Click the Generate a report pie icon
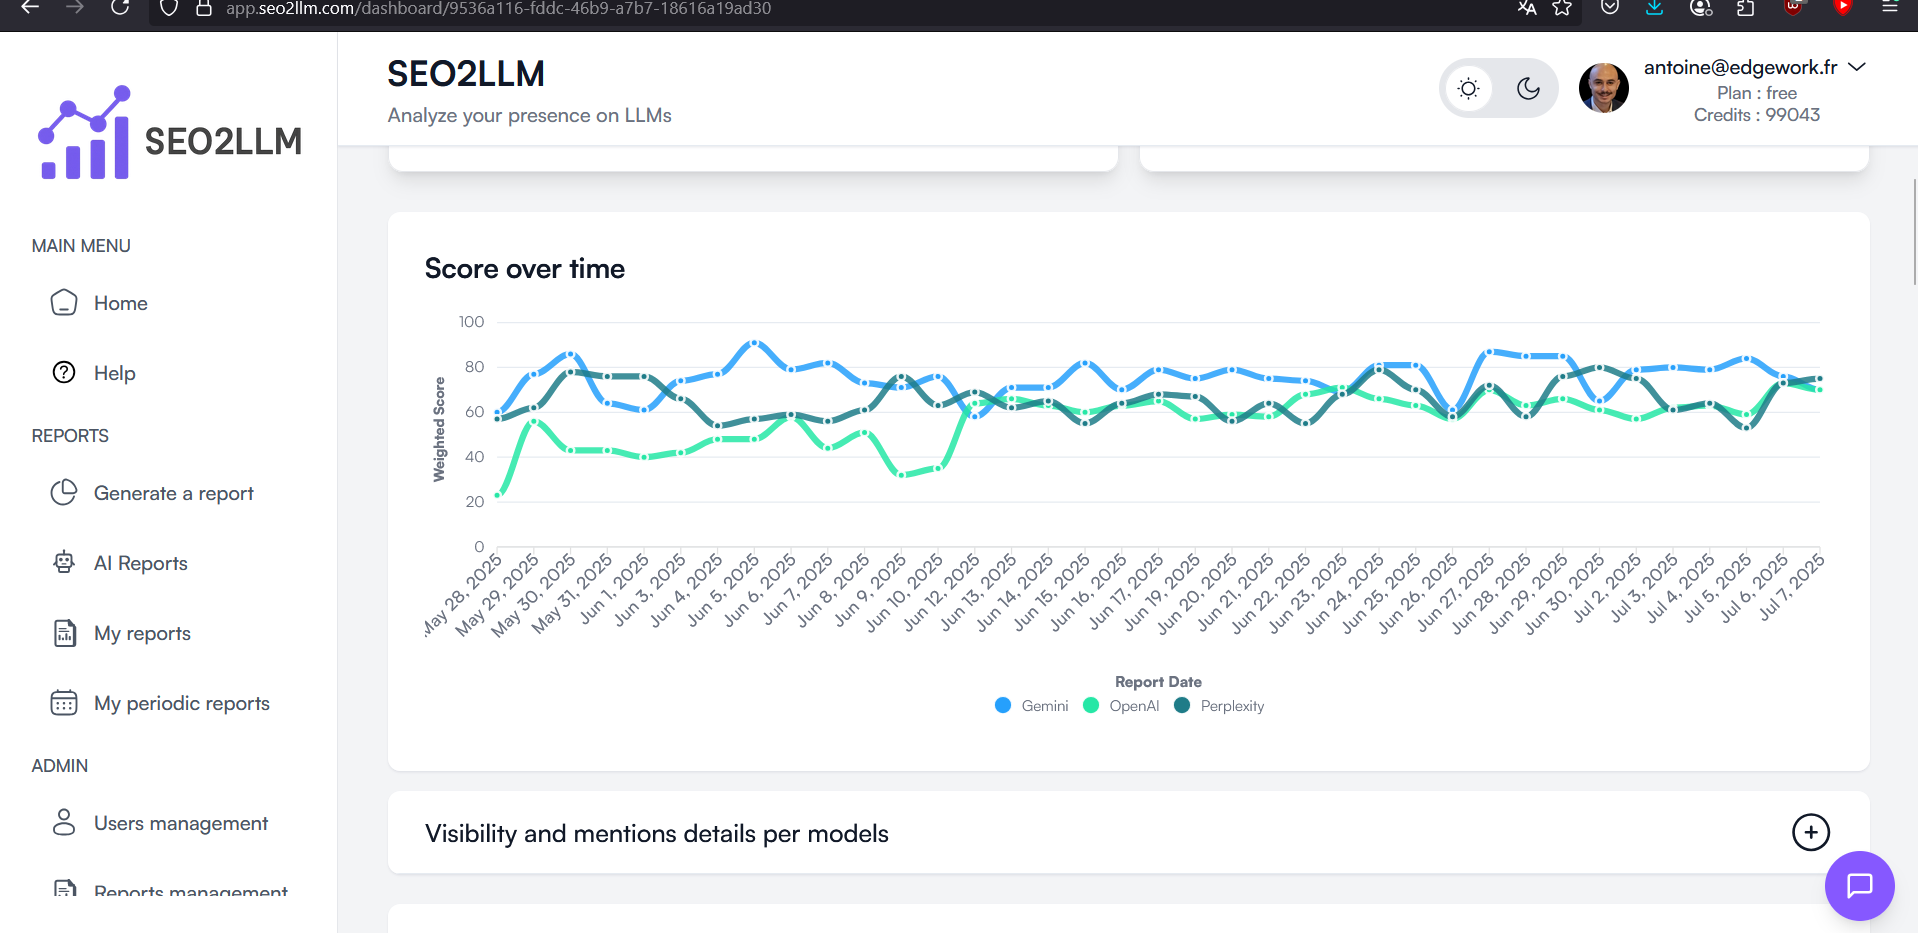The width and height of the screenshot is (1918, 933). (x=64, y=492)
